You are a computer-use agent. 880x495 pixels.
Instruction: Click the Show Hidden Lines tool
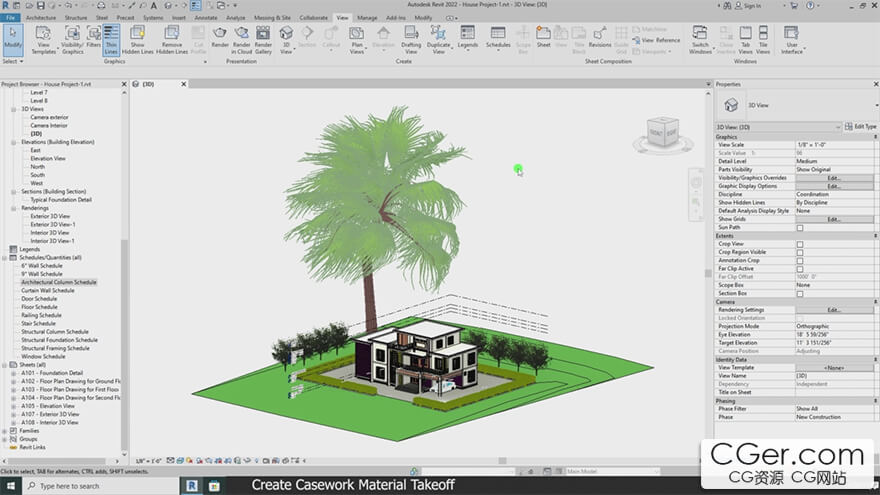click(138, 39)
